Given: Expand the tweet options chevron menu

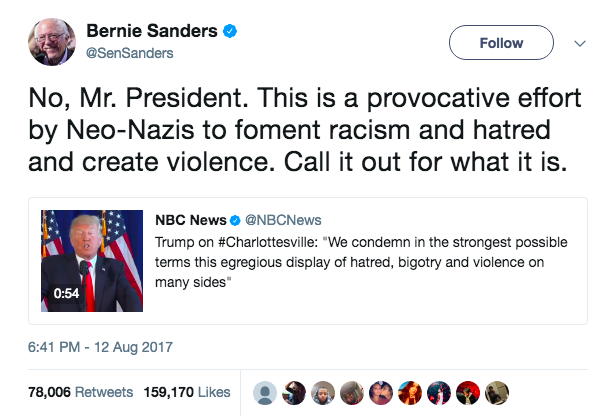Looking at the screenshot, I should (579, 43).
